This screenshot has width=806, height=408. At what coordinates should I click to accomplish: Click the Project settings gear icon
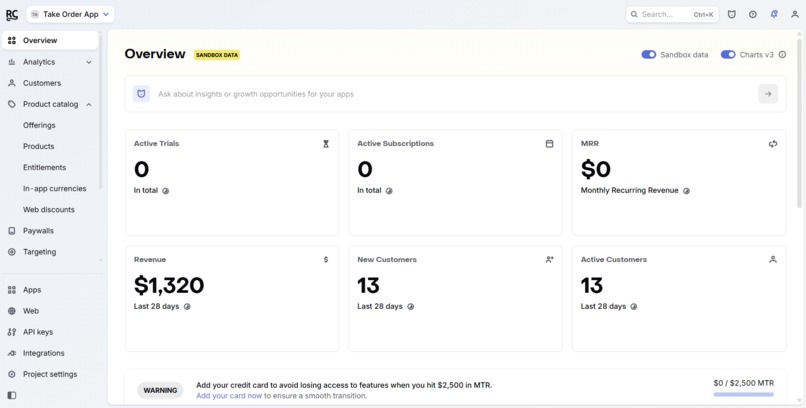click(12, 374)
